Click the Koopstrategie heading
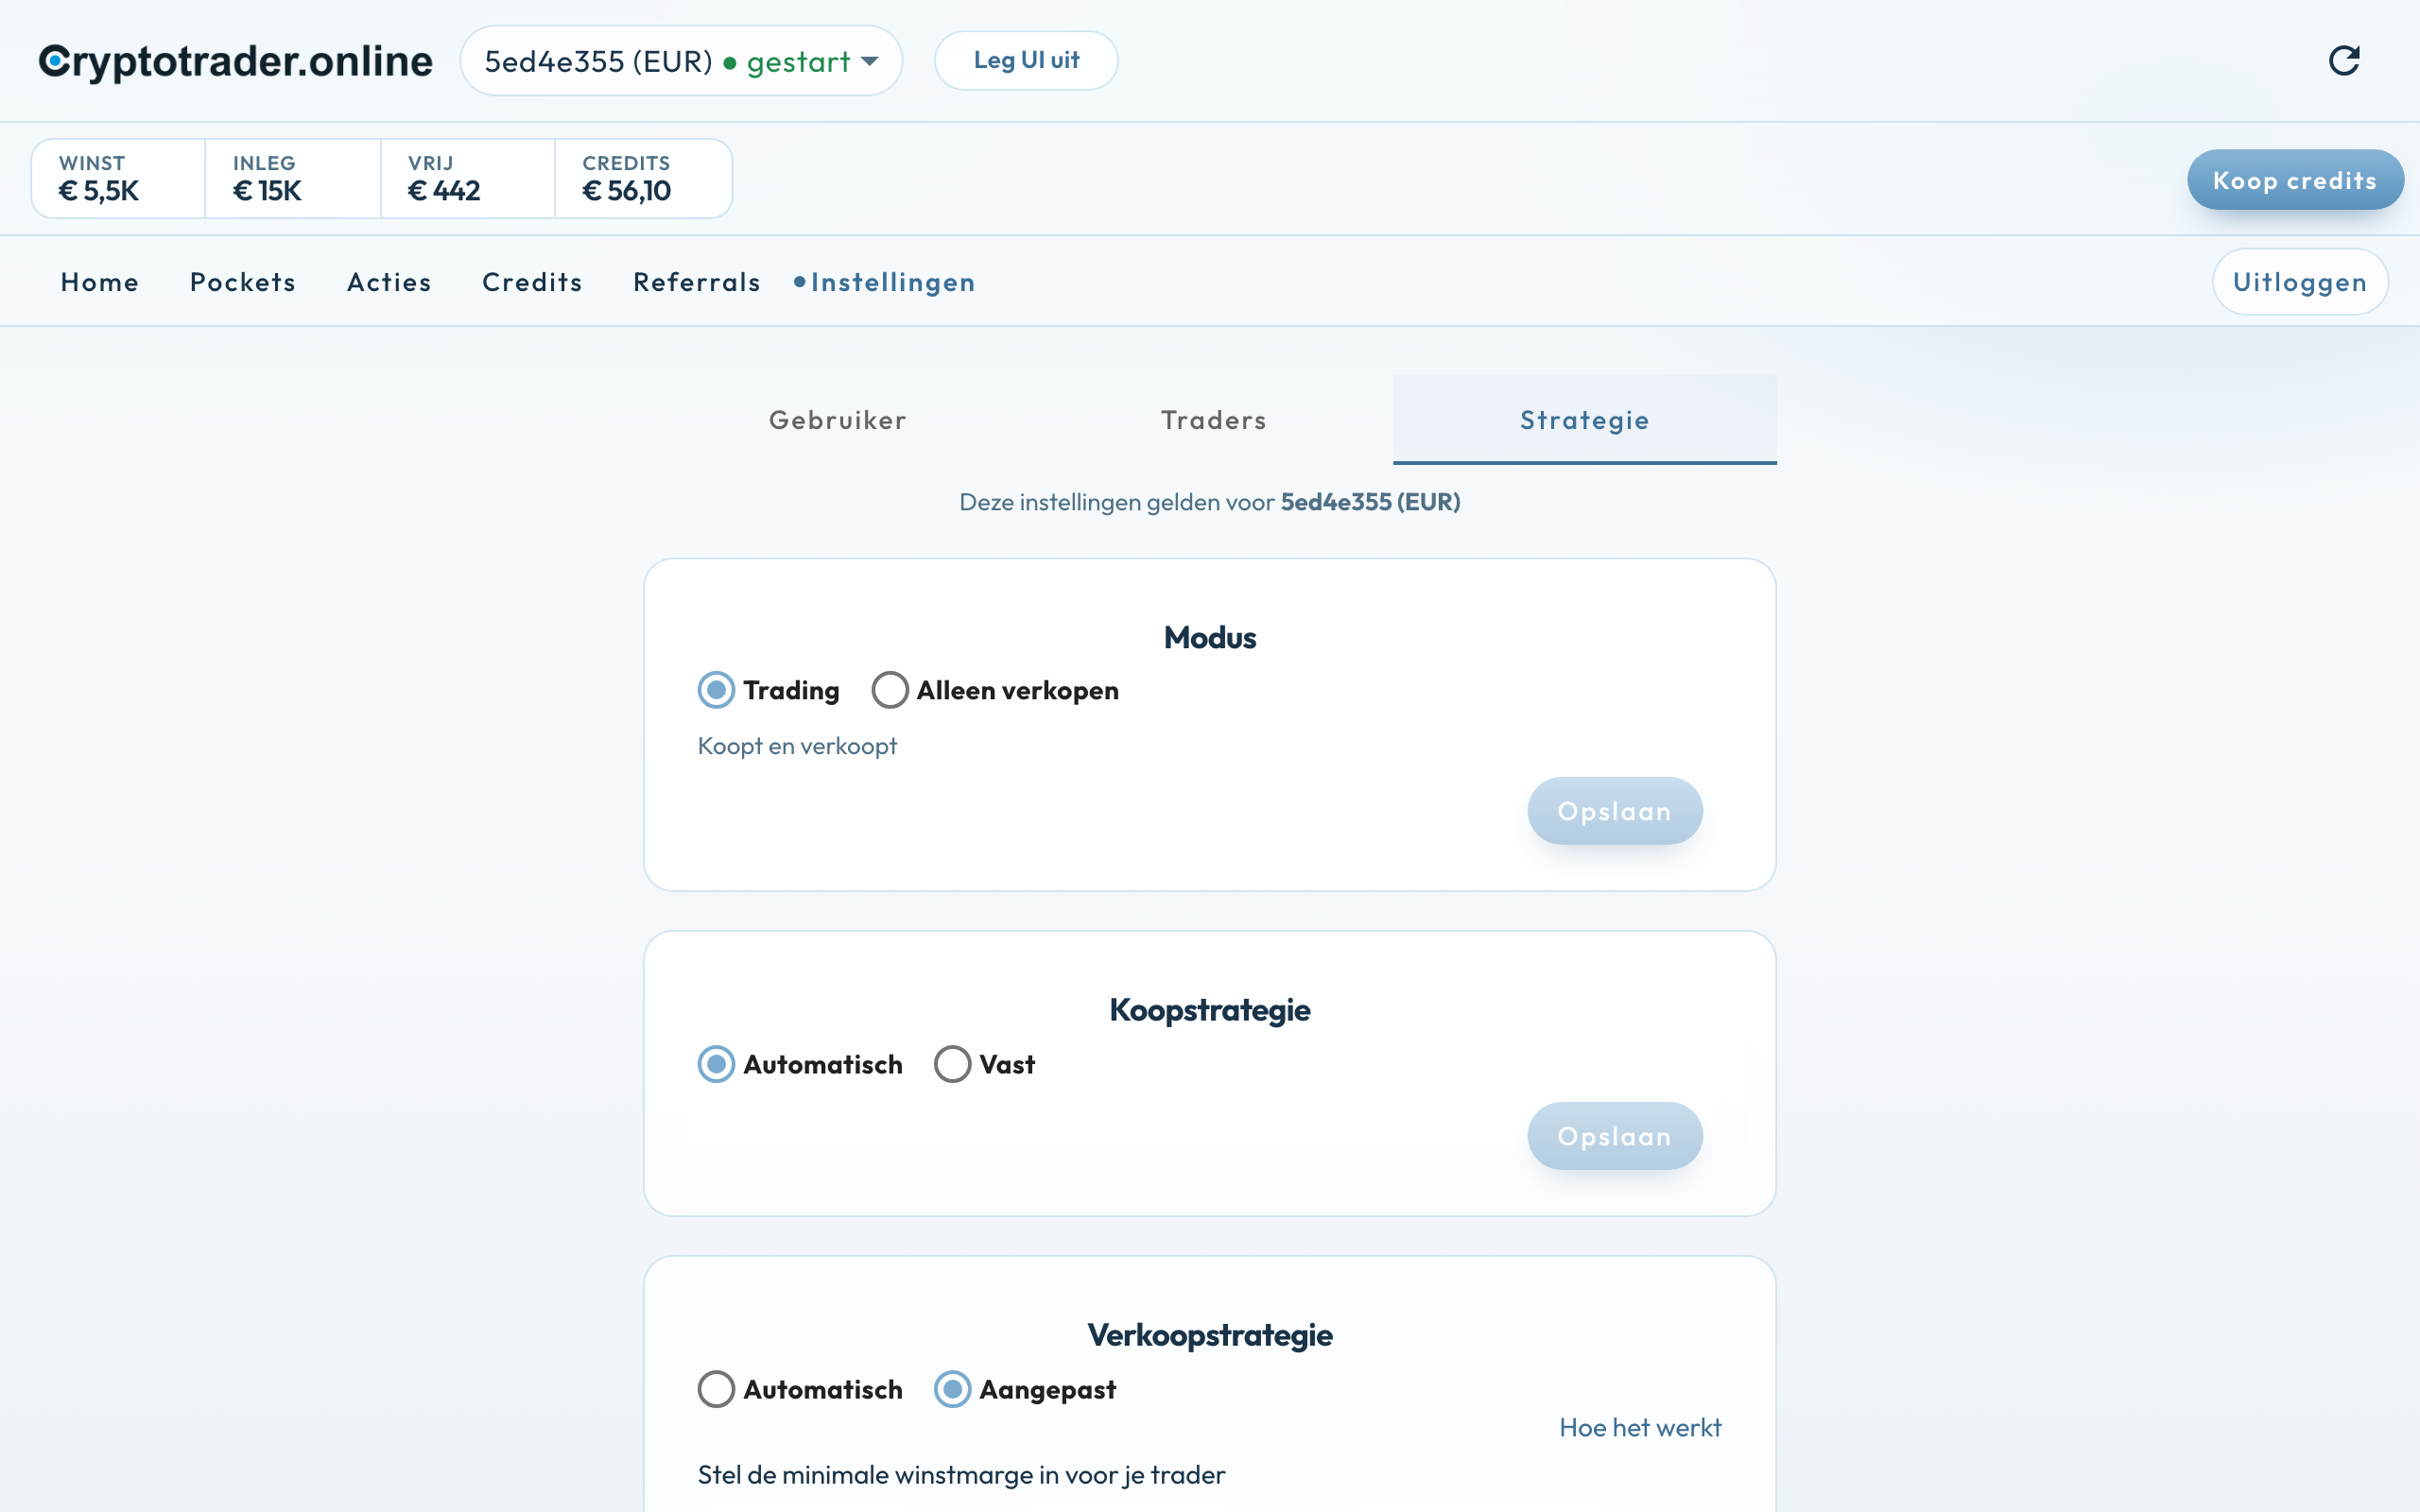2420x1512 pixels. coord(1210,1010)
